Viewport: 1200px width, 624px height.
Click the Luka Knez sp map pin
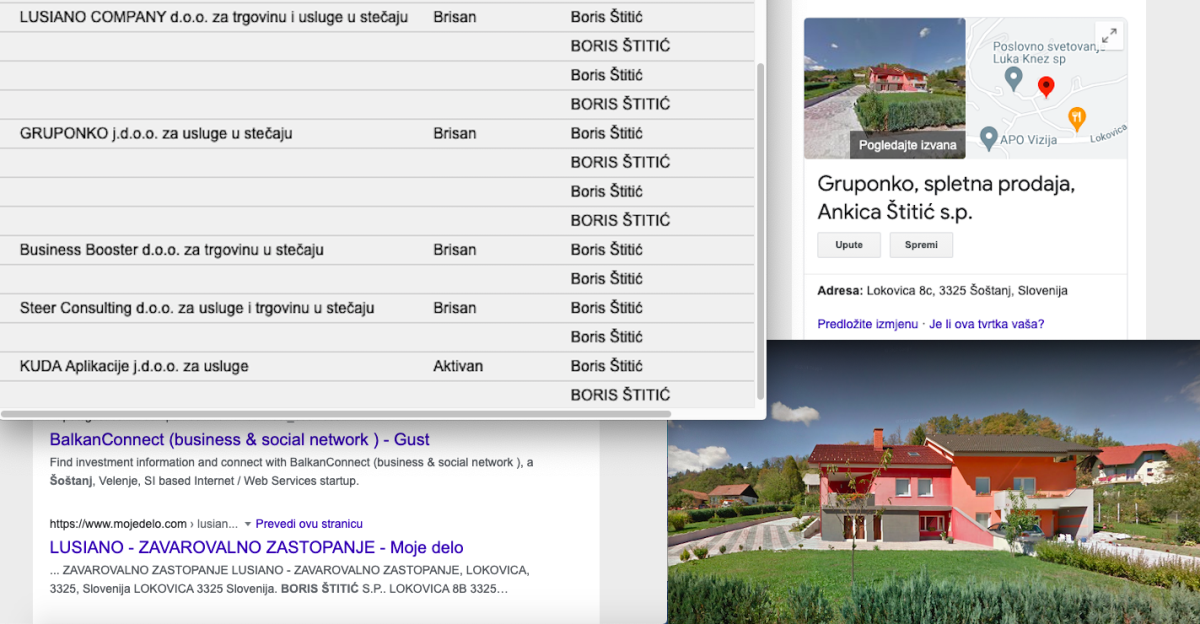[1013, 78]
